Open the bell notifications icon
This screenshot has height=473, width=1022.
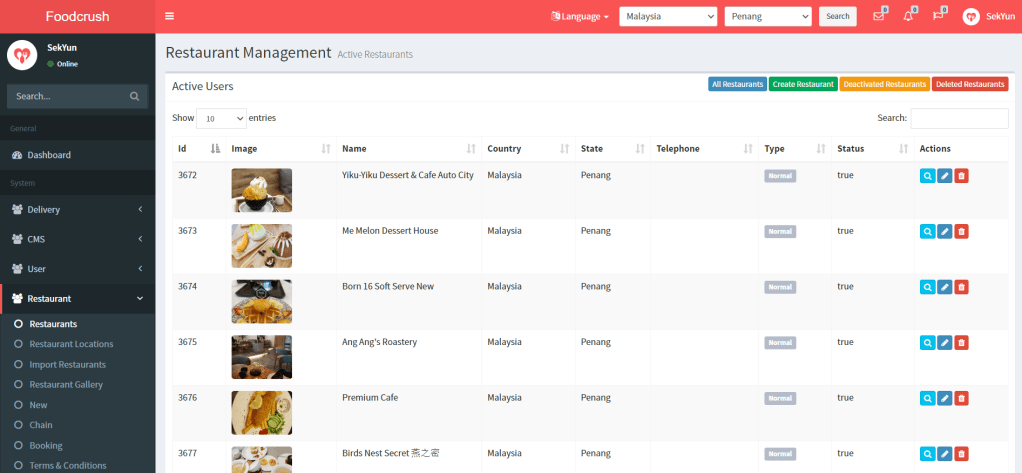click(908, 16)
